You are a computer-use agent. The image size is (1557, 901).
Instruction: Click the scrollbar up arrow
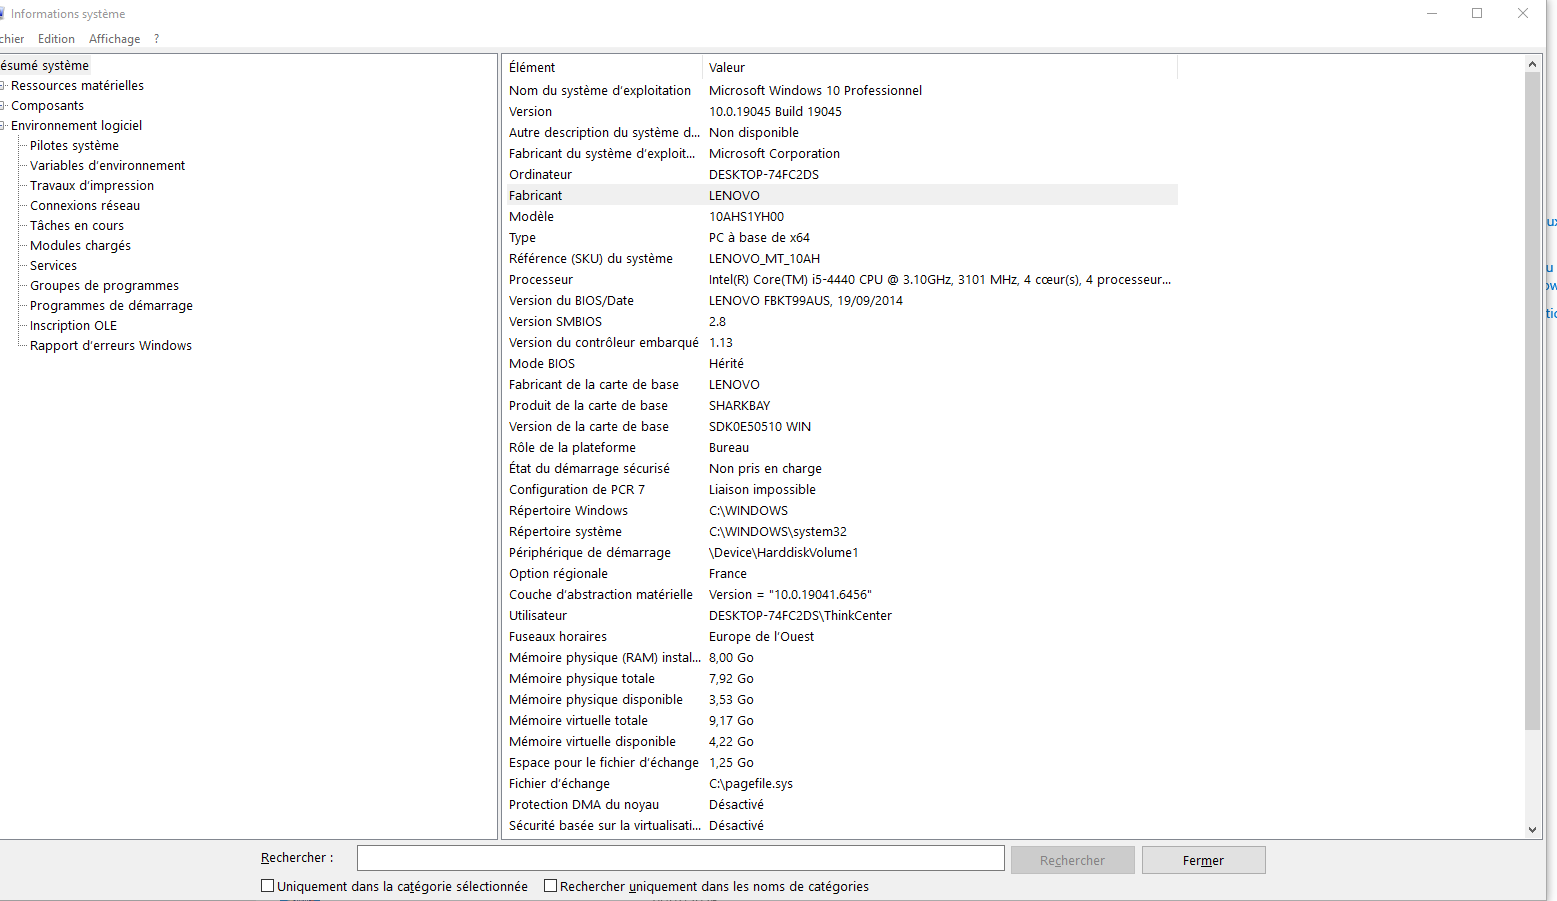[1532, 64]
